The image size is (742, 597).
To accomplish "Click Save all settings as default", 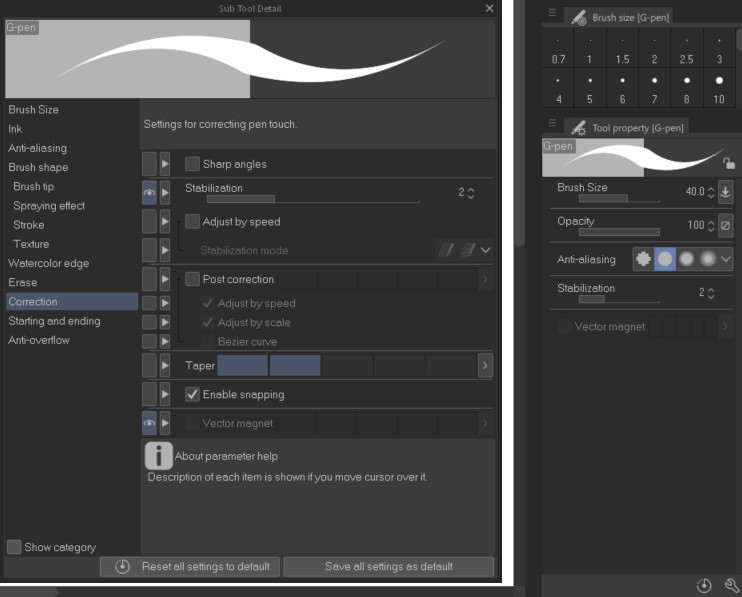I will (388, 566).
